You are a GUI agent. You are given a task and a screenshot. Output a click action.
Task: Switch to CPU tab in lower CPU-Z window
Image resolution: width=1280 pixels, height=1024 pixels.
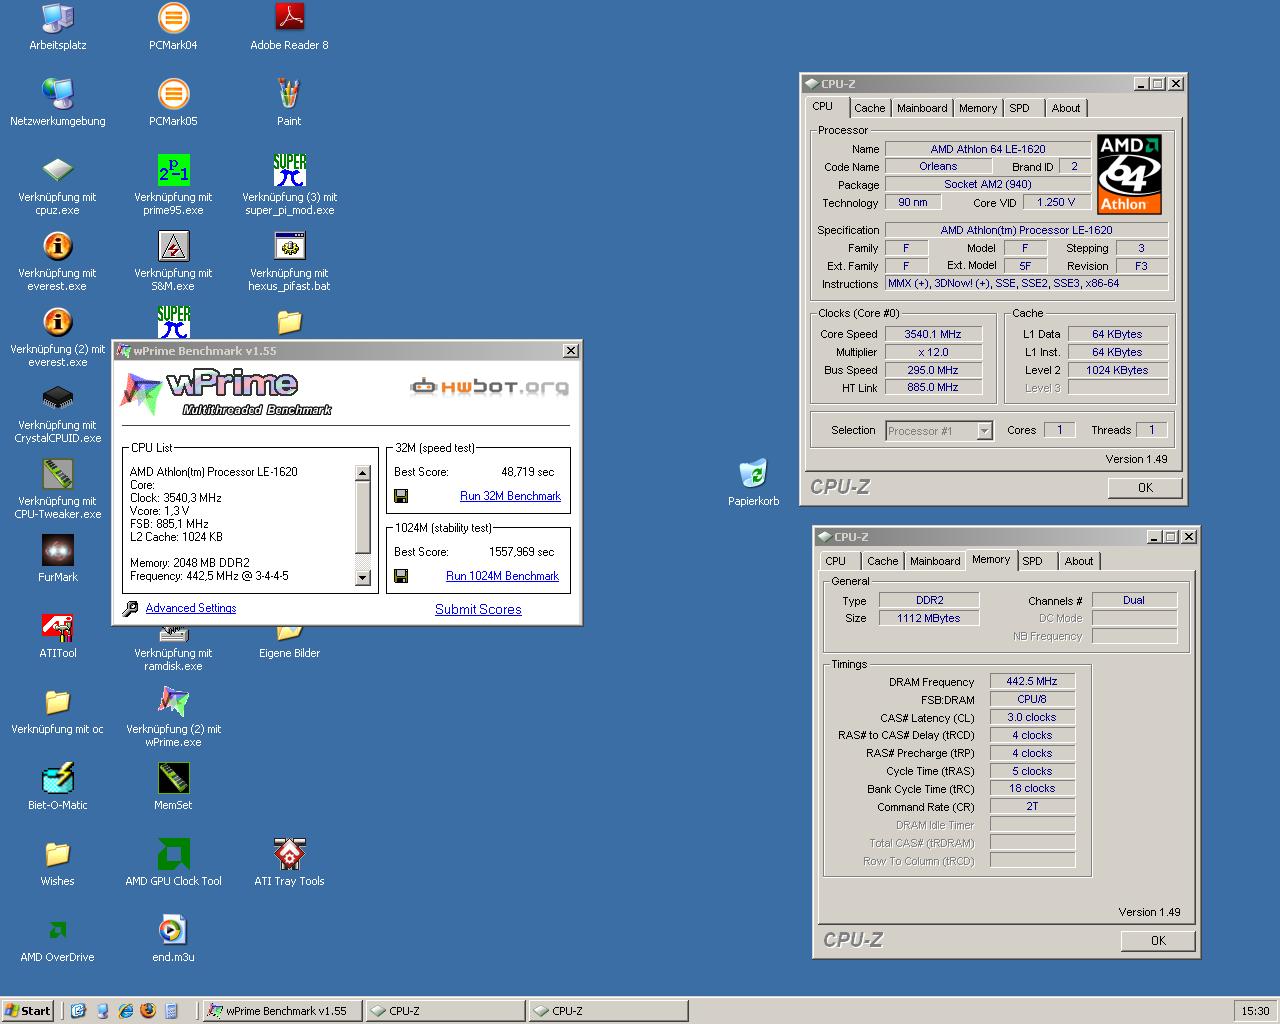click(x=836, y=561)
